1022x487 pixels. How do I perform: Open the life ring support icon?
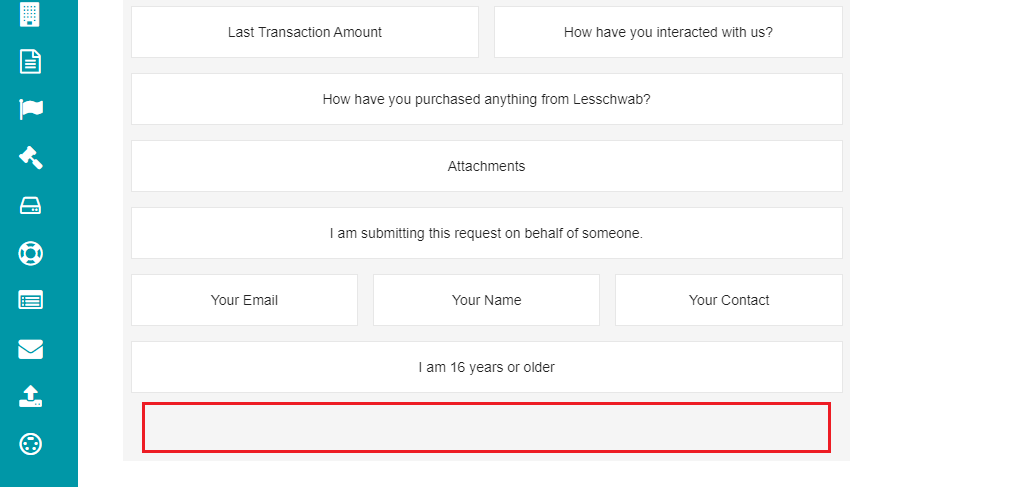[x=31, y=253]
